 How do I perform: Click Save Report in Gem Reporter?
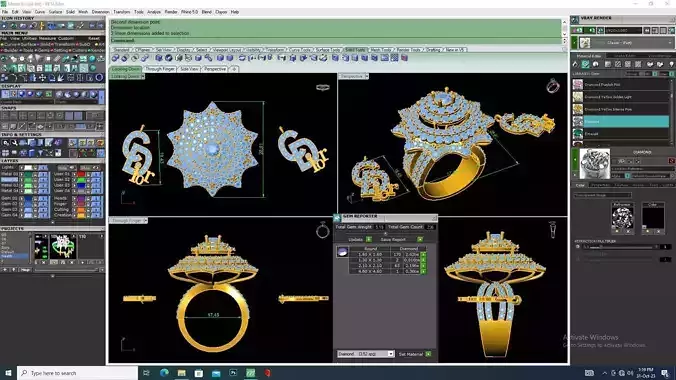(393, 239)
